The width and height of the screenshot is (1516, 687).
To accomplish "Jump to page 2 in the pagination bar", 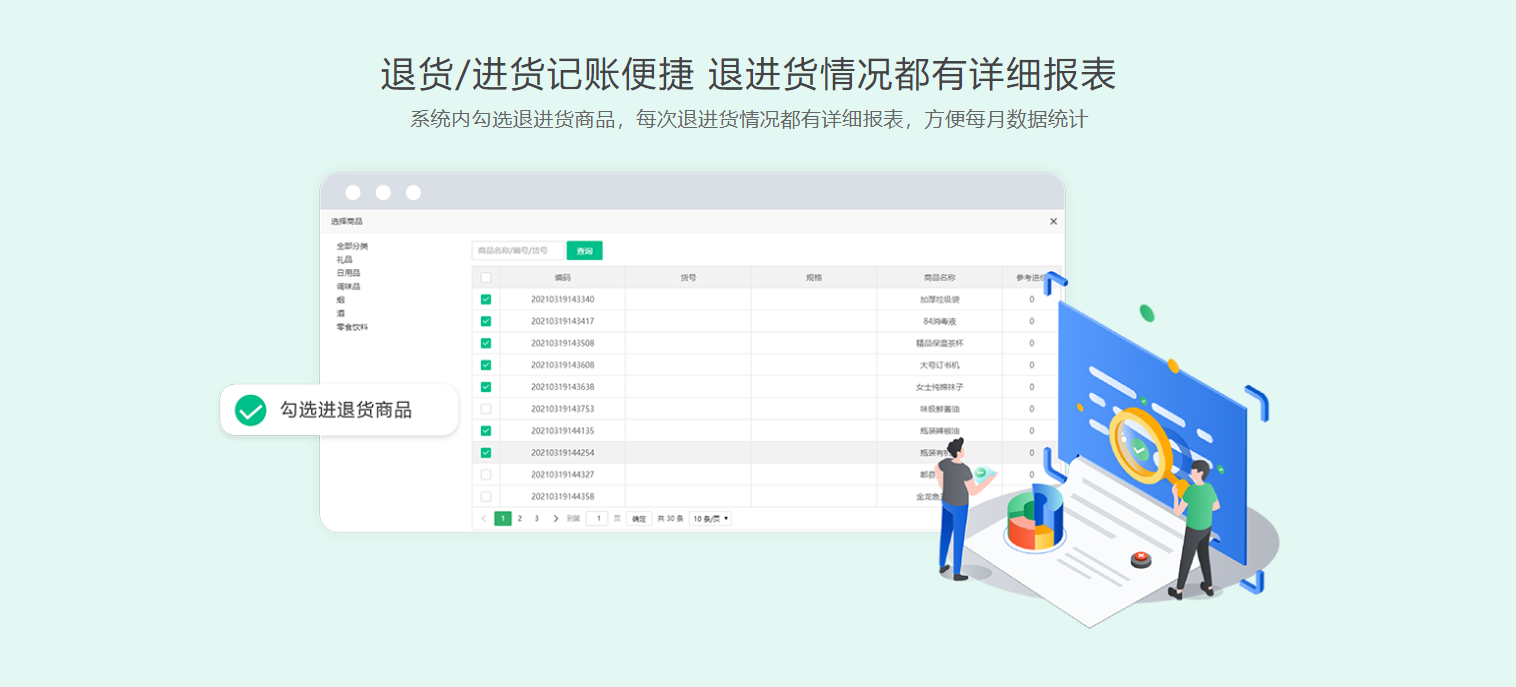I will [520, 518].
